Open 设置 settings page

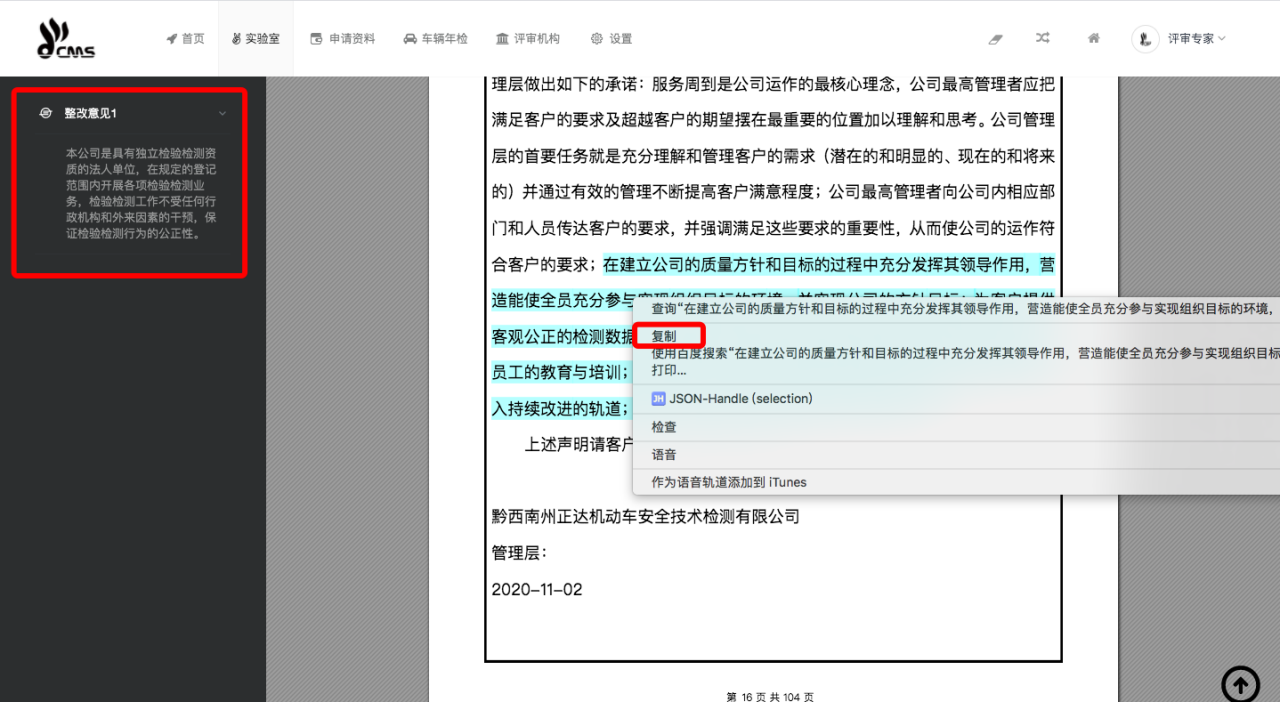coord(611,39)
